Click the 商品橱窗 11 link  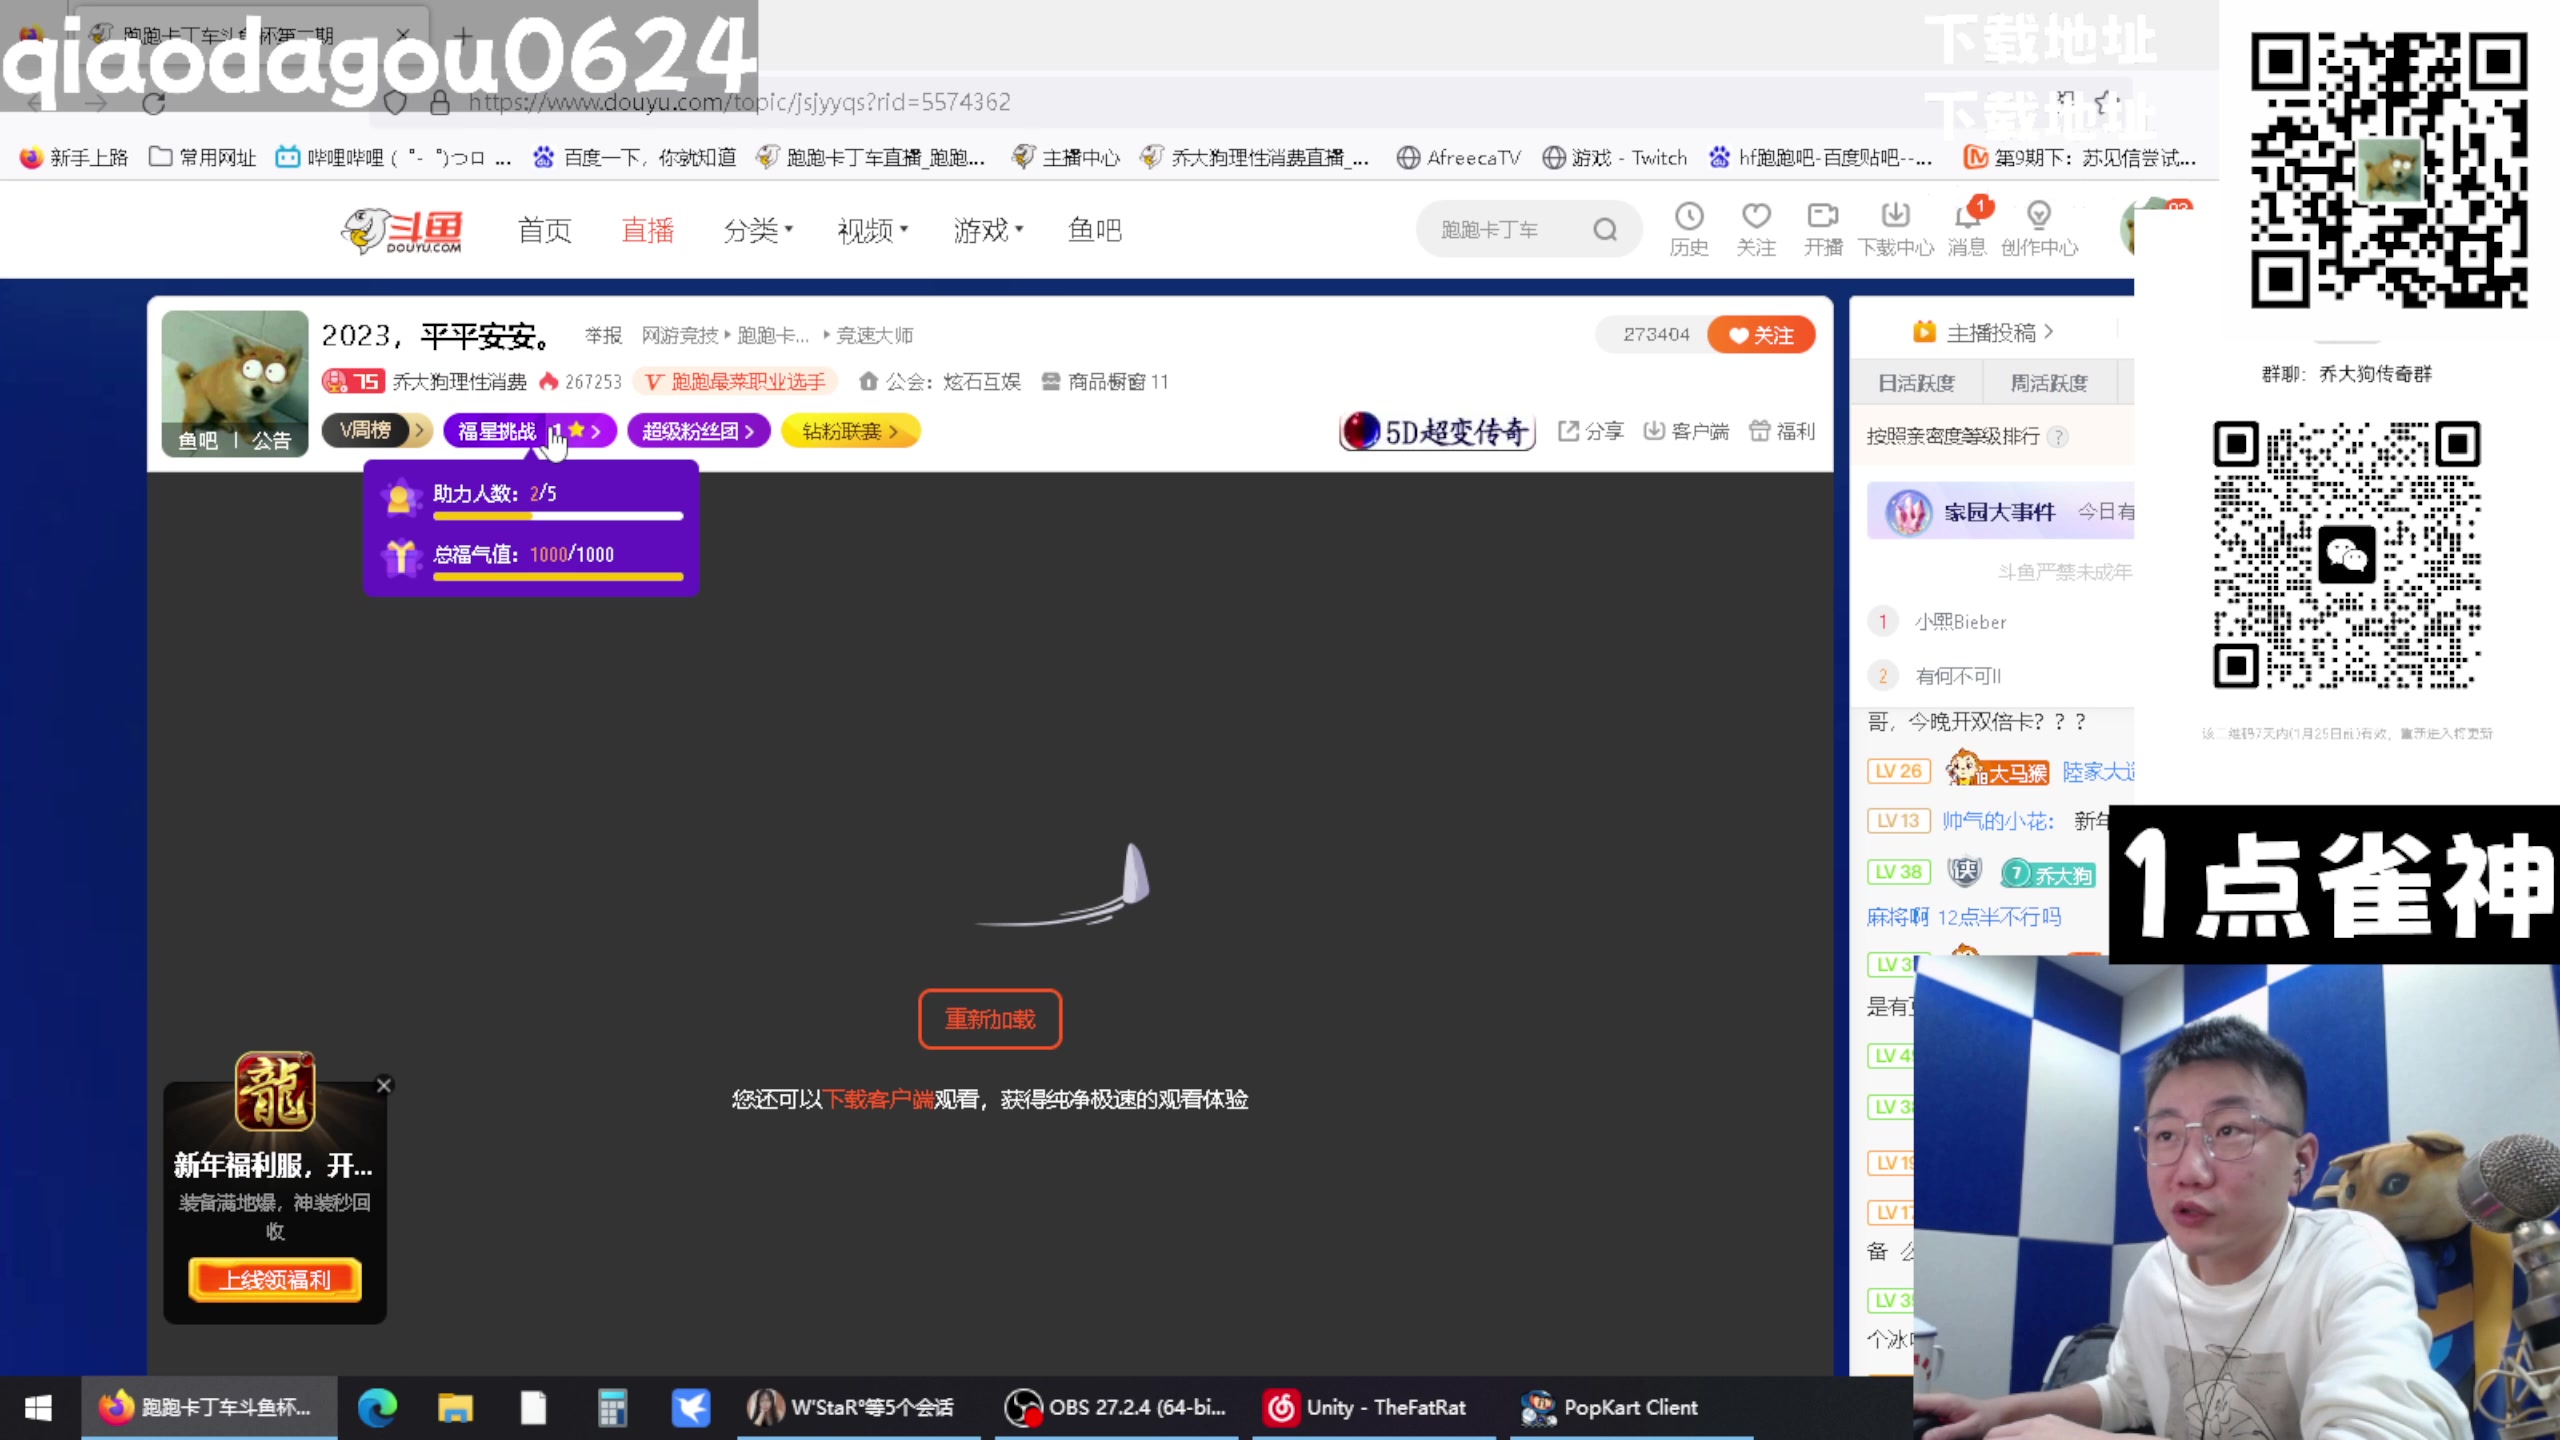pos(1105,382)
